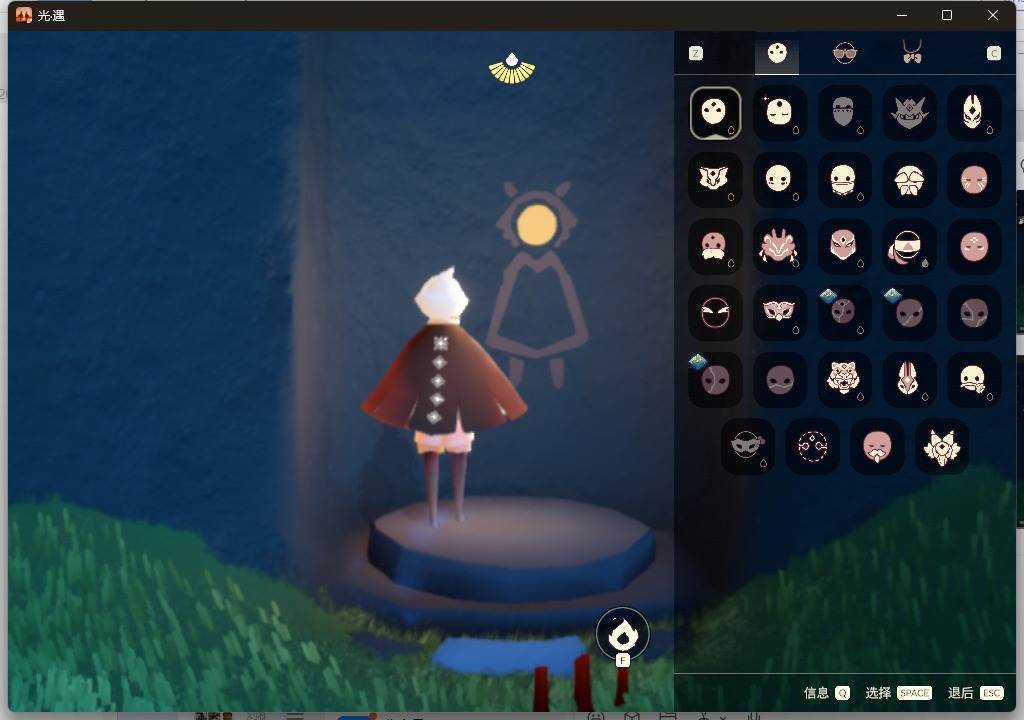This screenshot has height=720, width=1024.
Task: Select the pink mask with forehead diamond pattern
Action: [974, 246]
